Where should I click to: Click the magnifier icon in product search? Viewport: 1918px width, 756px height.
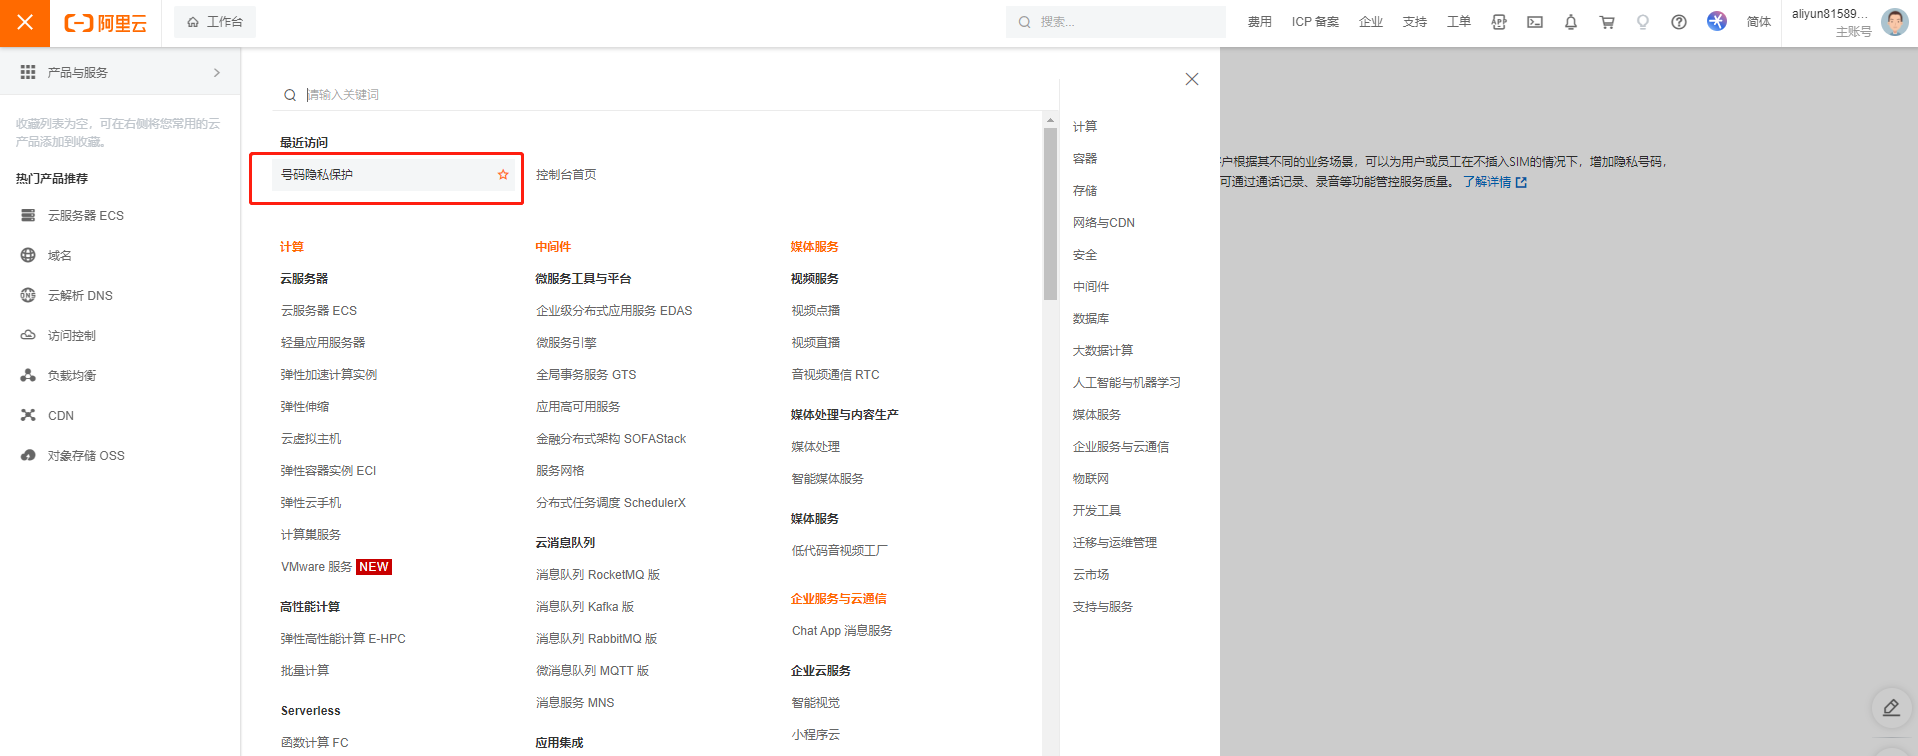[290, 95]
